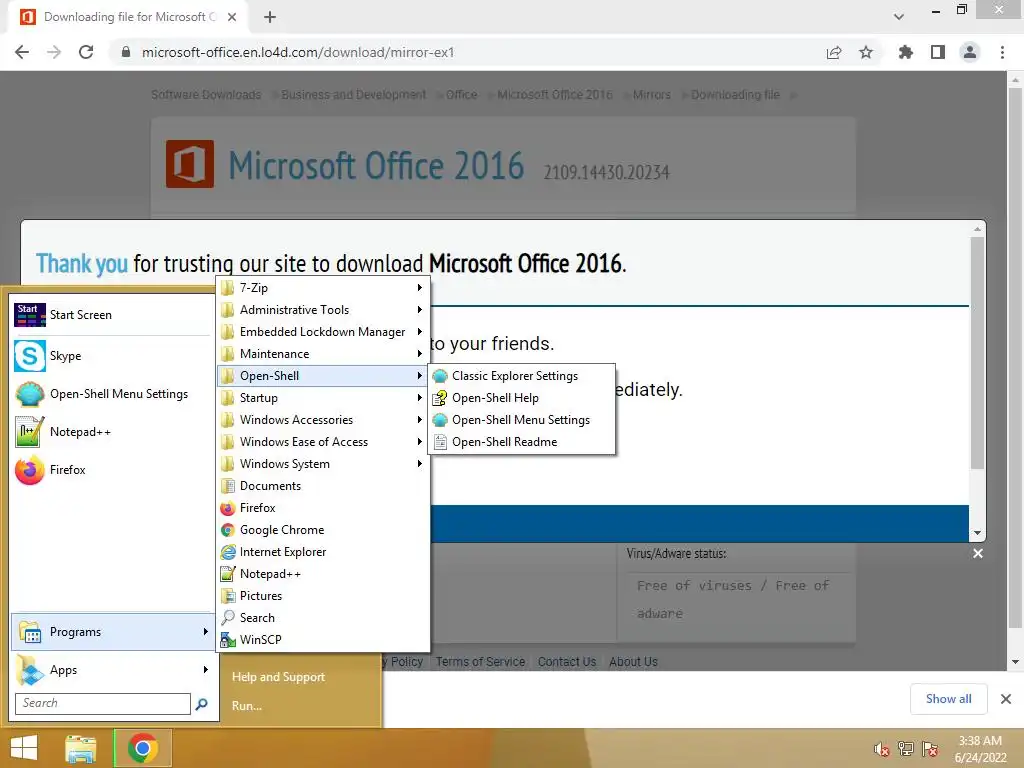
Task: Open Google Chrome in Programs submenu
Action: [323, 530]
